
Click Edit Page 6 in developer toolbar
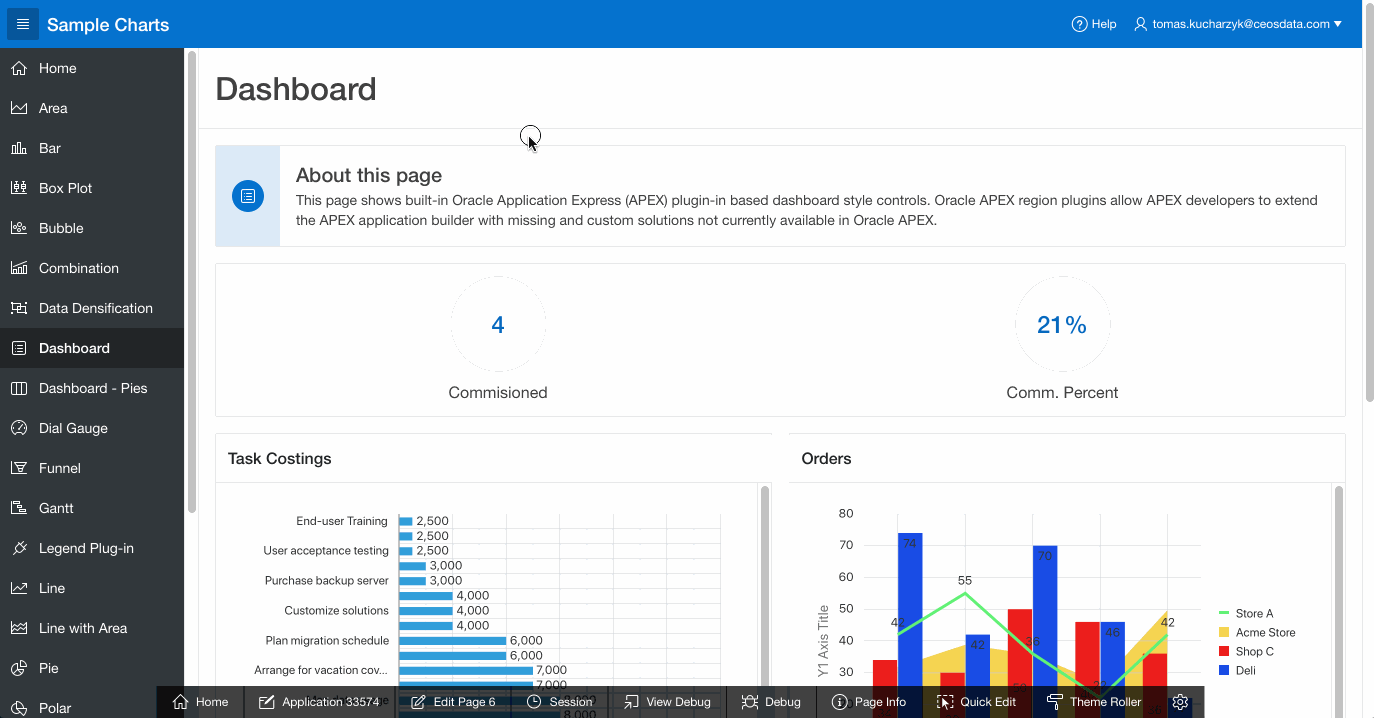point(453,702)
